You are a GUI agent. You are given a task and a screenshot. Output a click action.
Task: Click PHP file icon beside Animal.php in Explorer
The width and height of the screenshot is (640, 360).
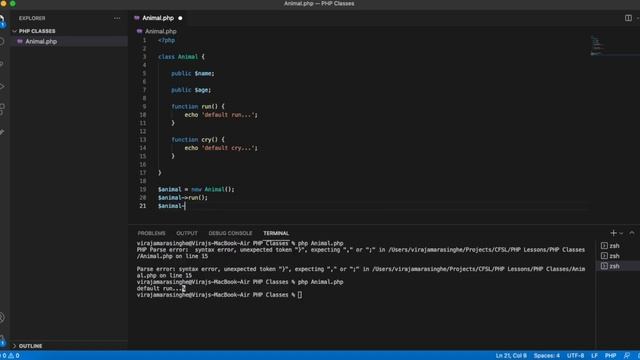click(20, 41)
